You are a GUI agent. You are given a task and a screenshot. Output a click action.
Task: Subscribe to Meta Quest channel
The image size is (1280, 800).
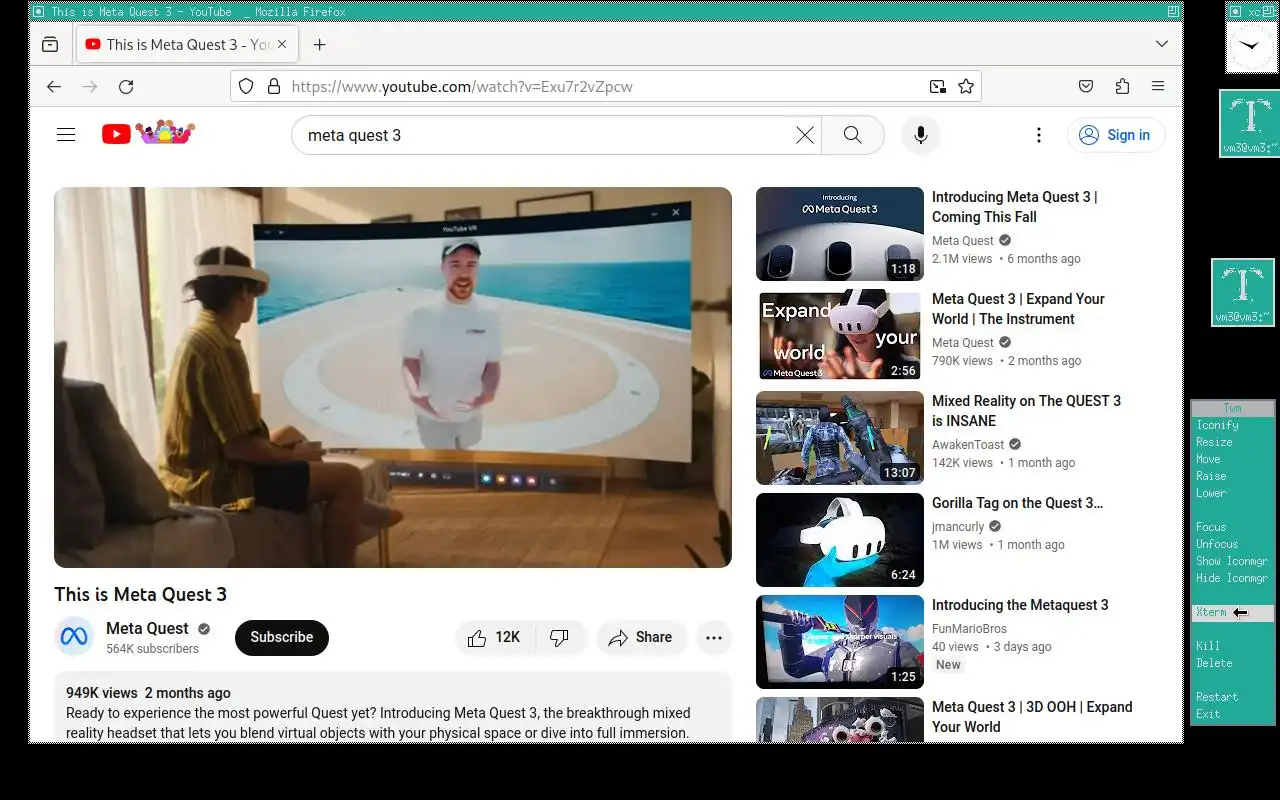(282, 637)
